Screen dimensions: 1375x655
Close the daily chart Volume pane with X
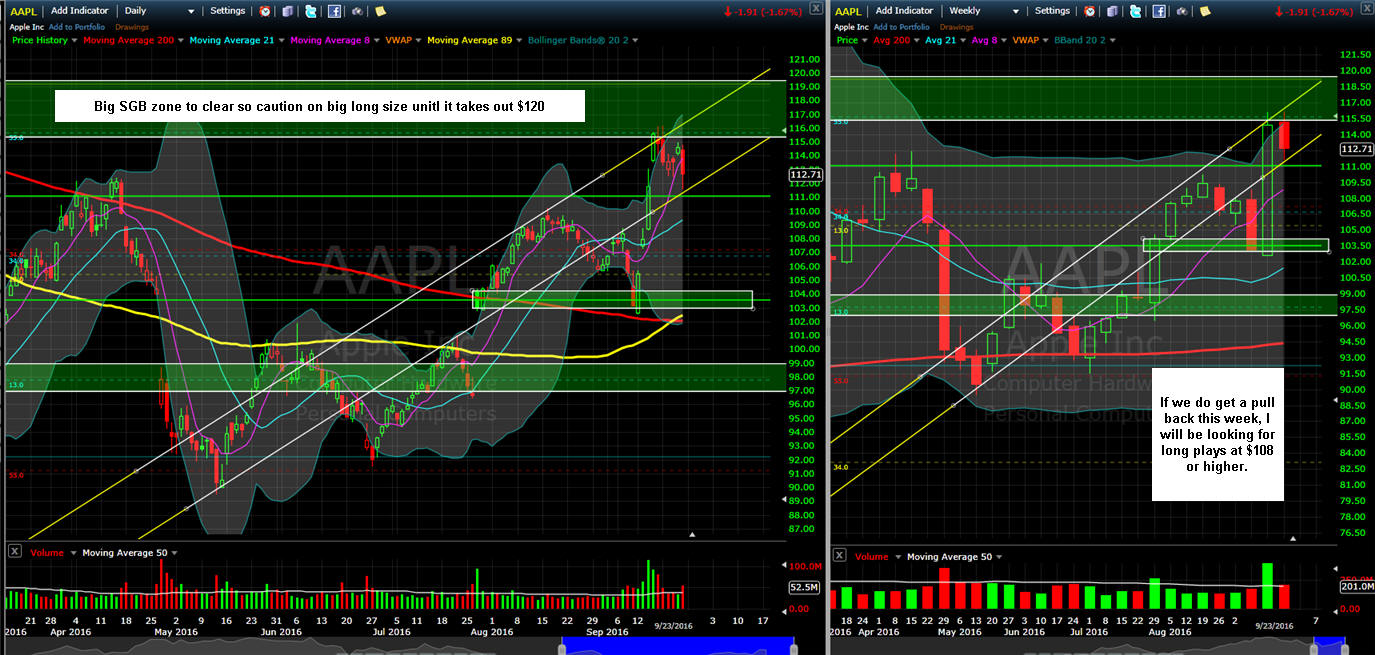pos(15,552)
